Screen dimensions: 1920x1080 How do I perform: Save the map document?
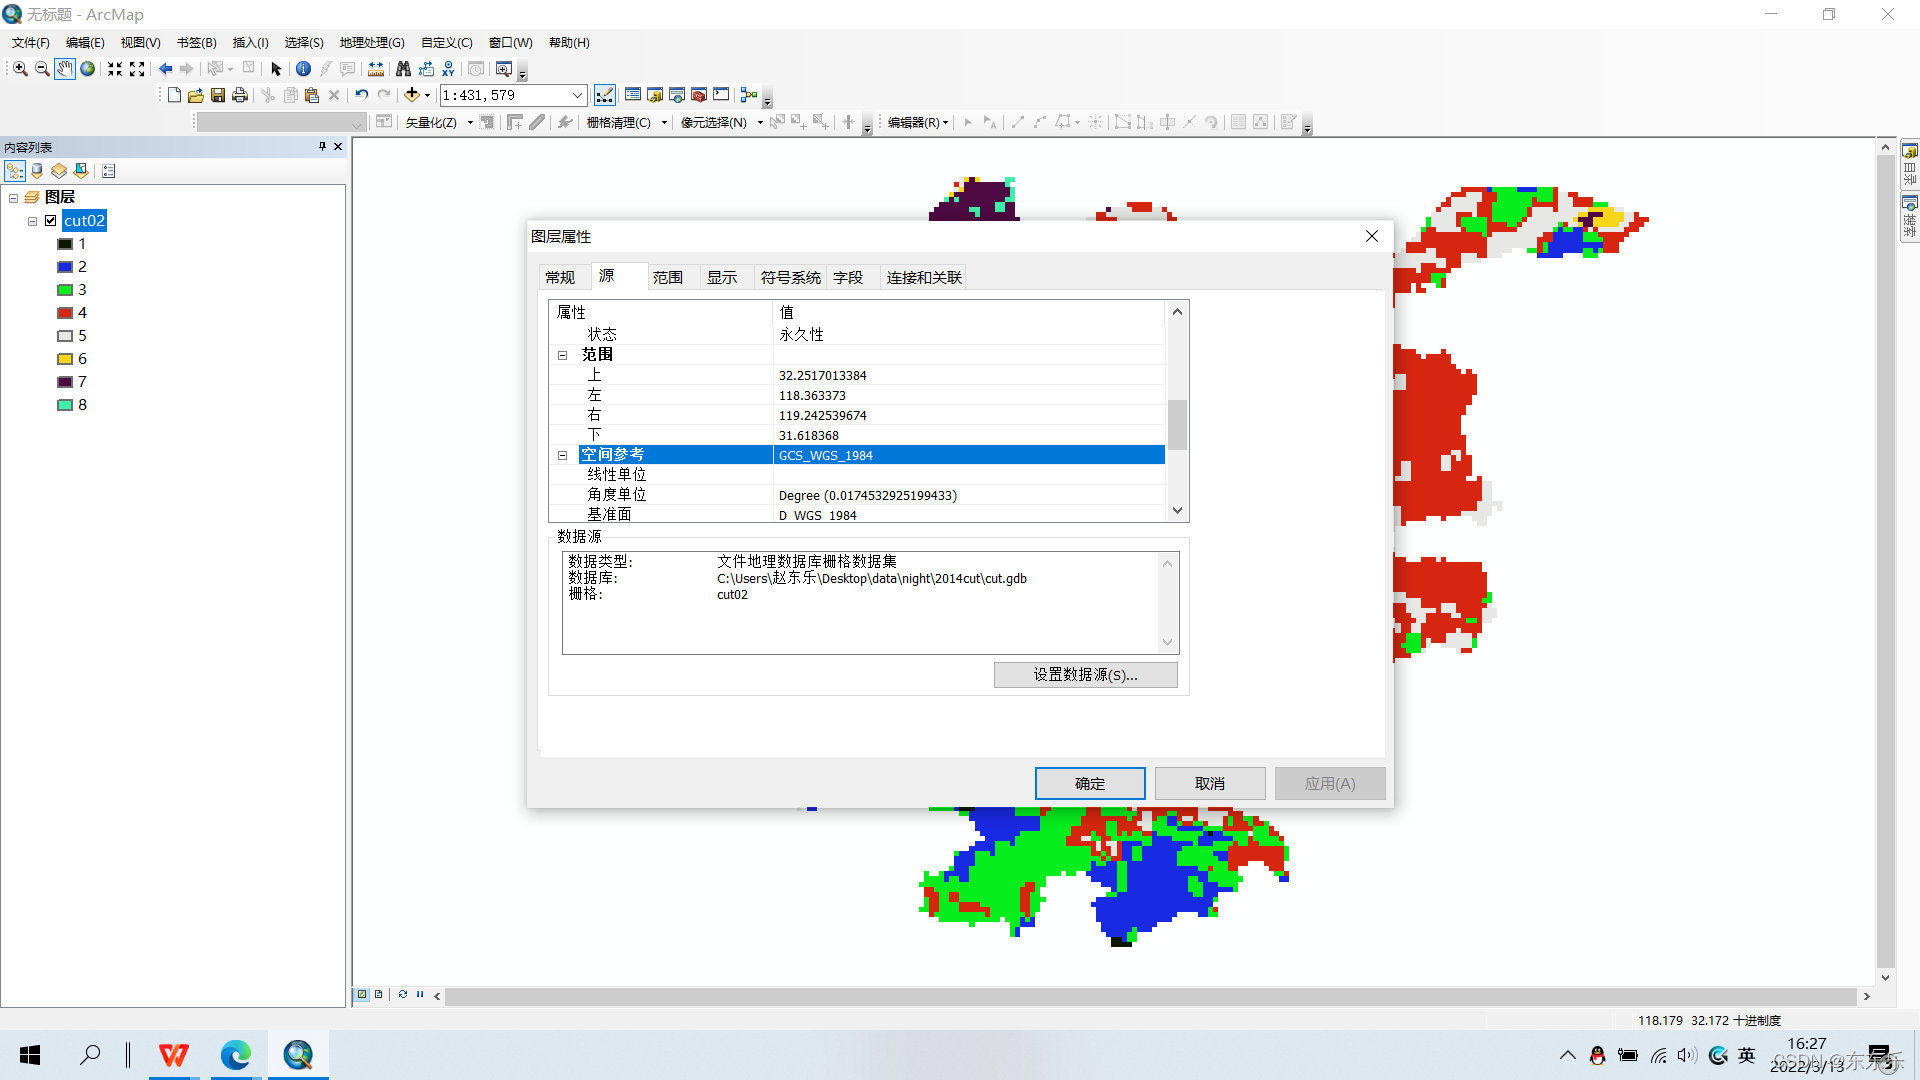[x=218, y=95]
